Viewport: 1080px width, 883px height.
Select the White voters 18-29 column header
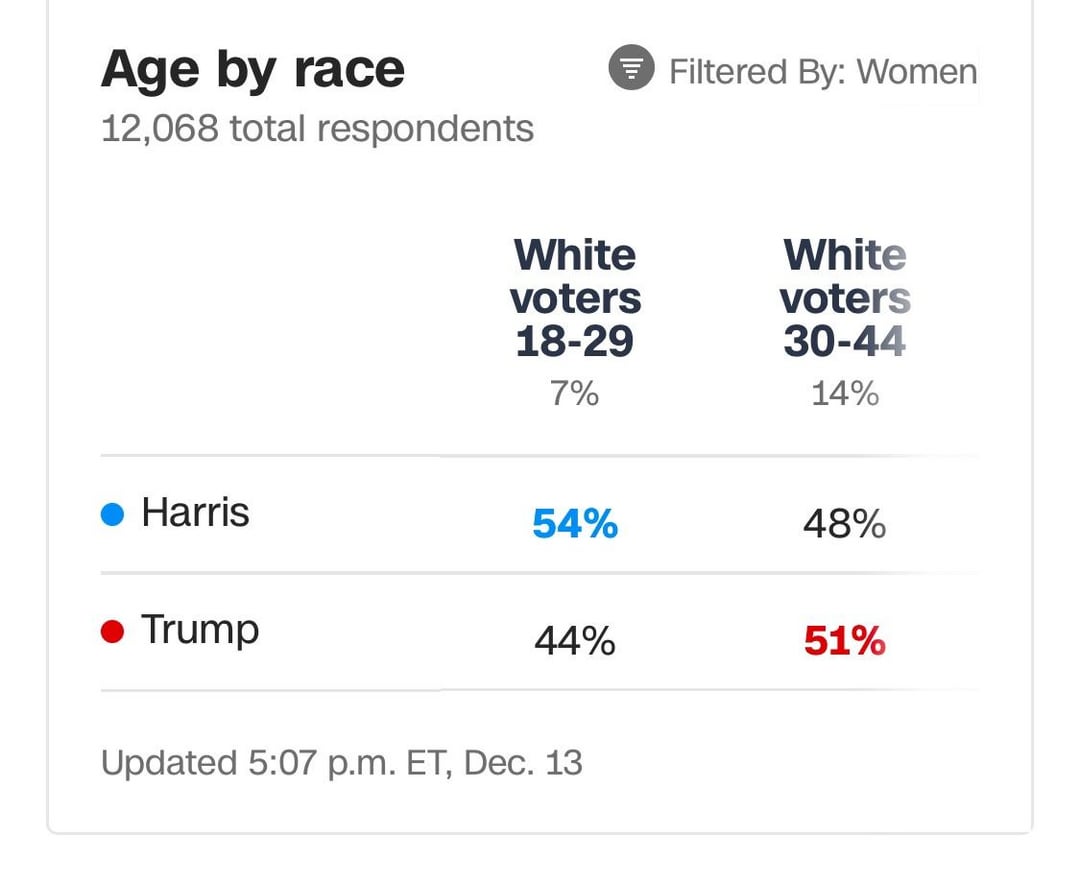pyautogui.click(x=575, y=298)
